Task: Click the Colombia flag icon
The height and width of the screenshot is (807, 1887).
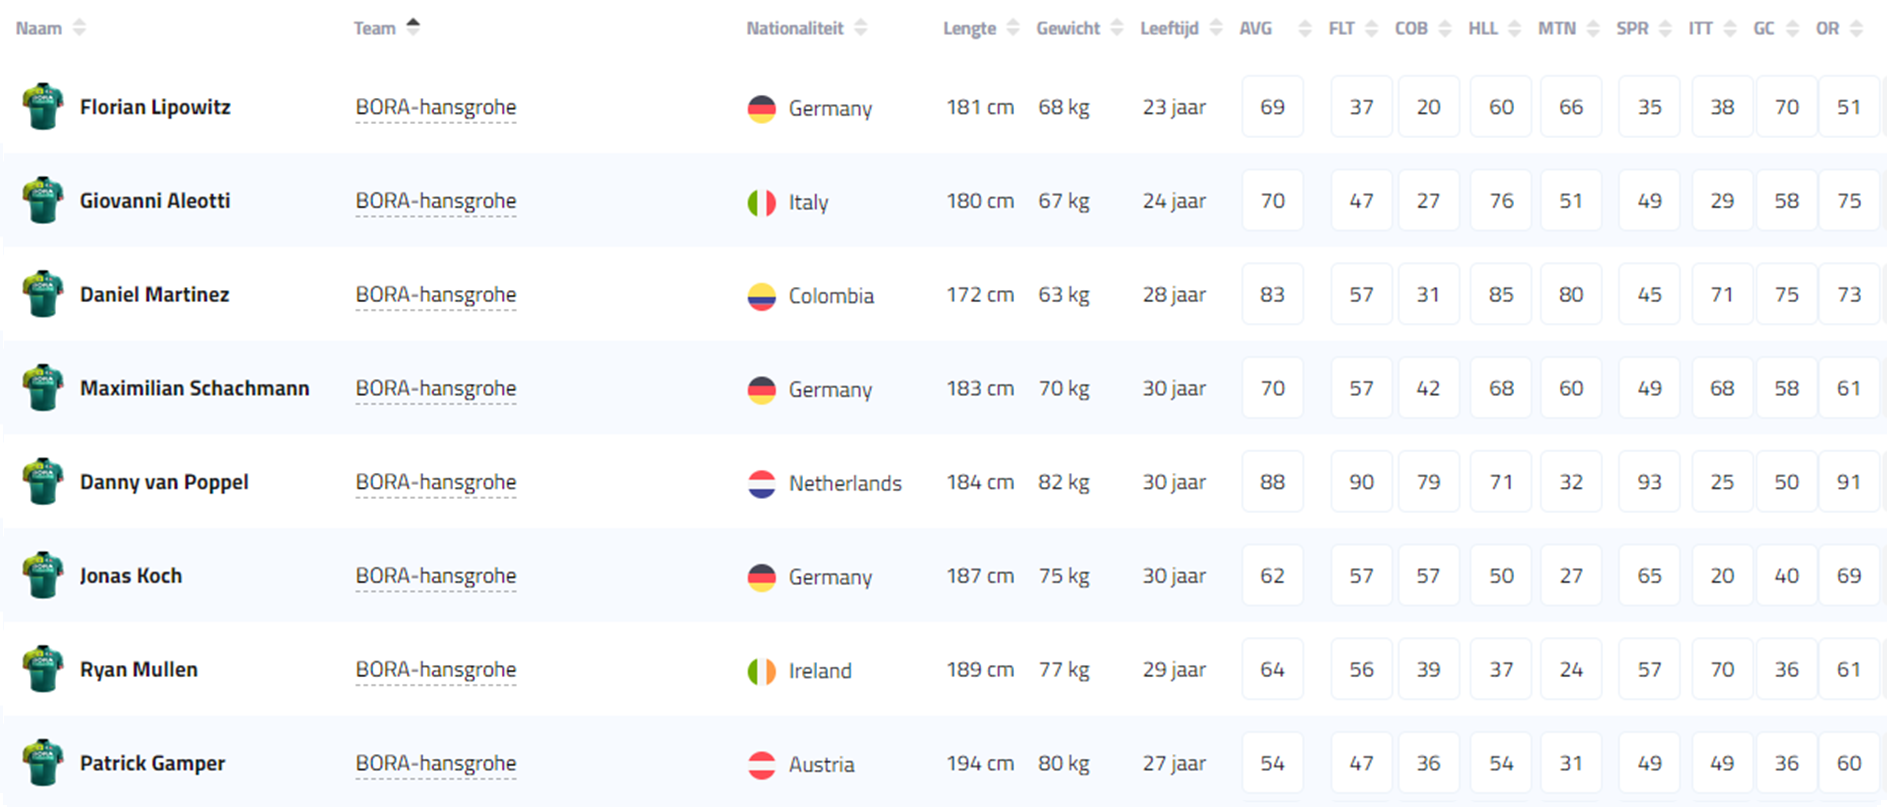Action: pos(762,296)
